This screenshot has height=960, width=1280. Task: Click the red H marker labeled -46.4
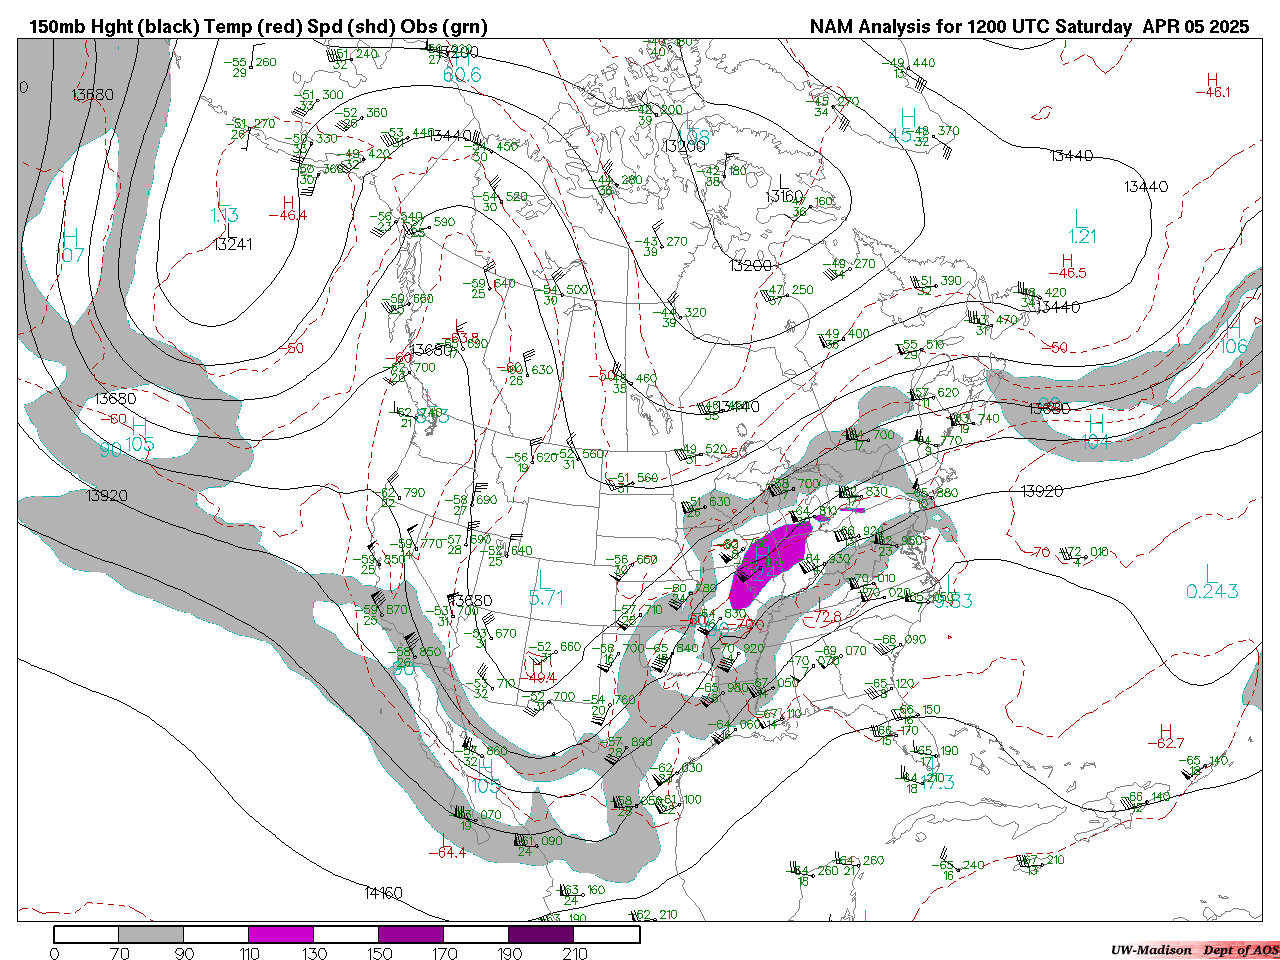click(288, 203)
